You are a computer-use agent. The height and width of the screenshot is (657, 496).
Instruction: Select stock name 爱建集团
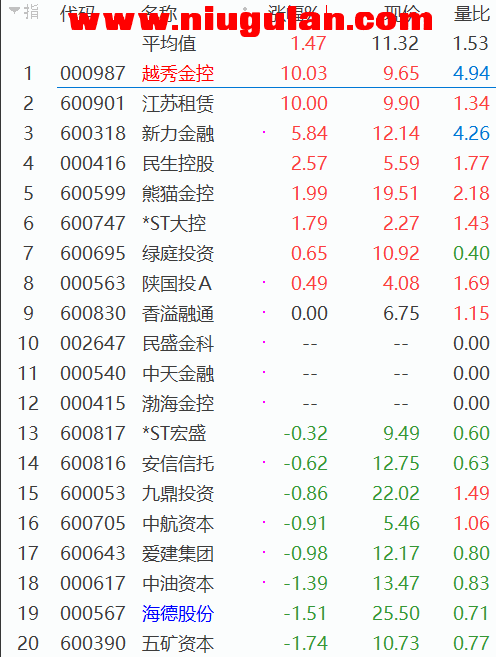[178, 554]
